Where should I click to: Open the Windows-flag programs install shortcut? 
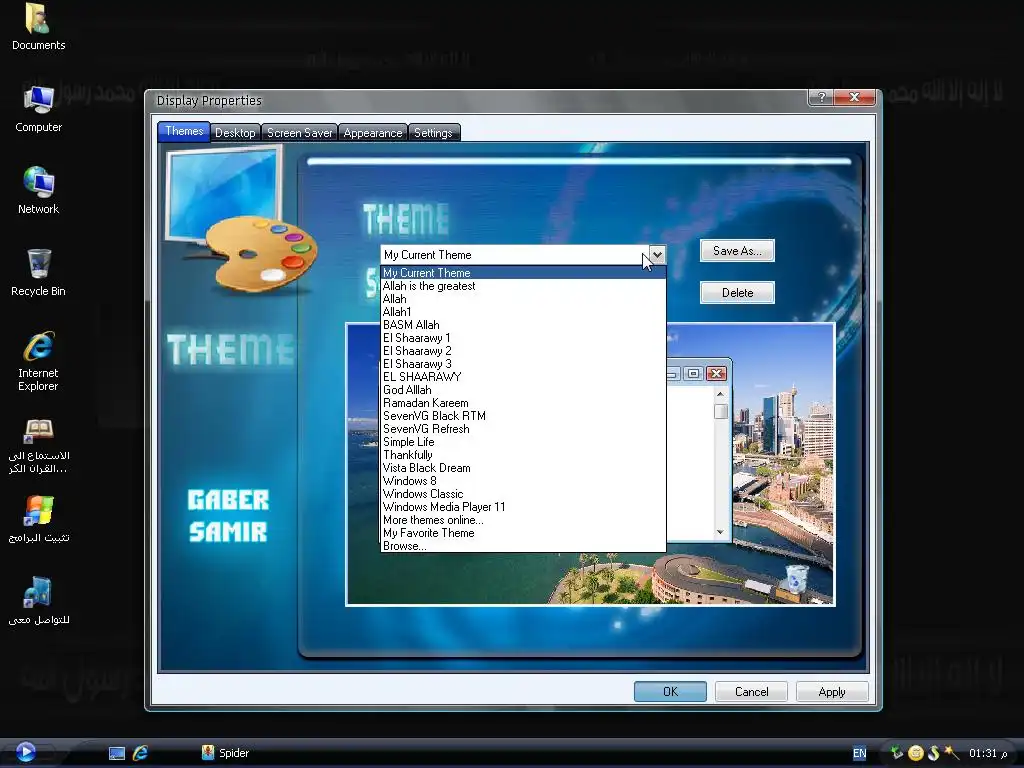pos(38,520)
